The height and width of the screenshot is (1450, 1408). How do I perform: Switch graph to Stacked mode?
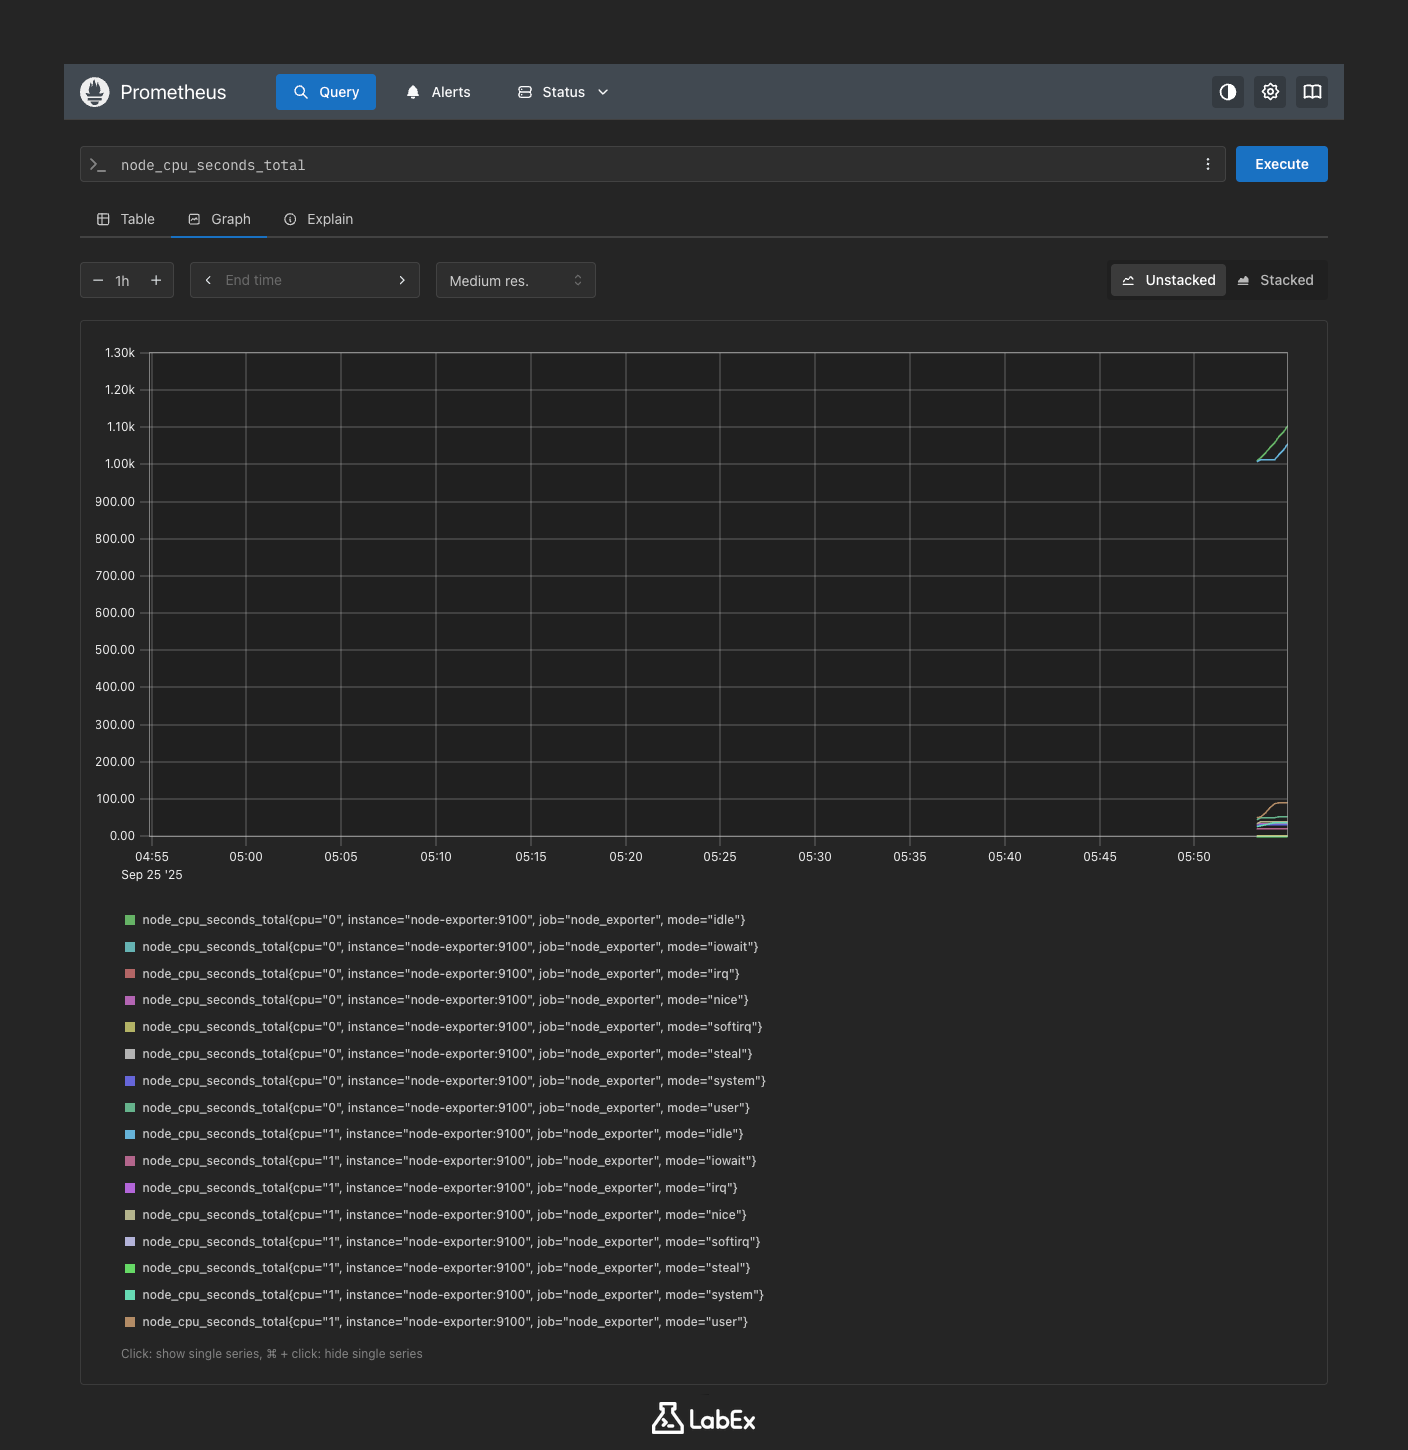pos(1276,280)
